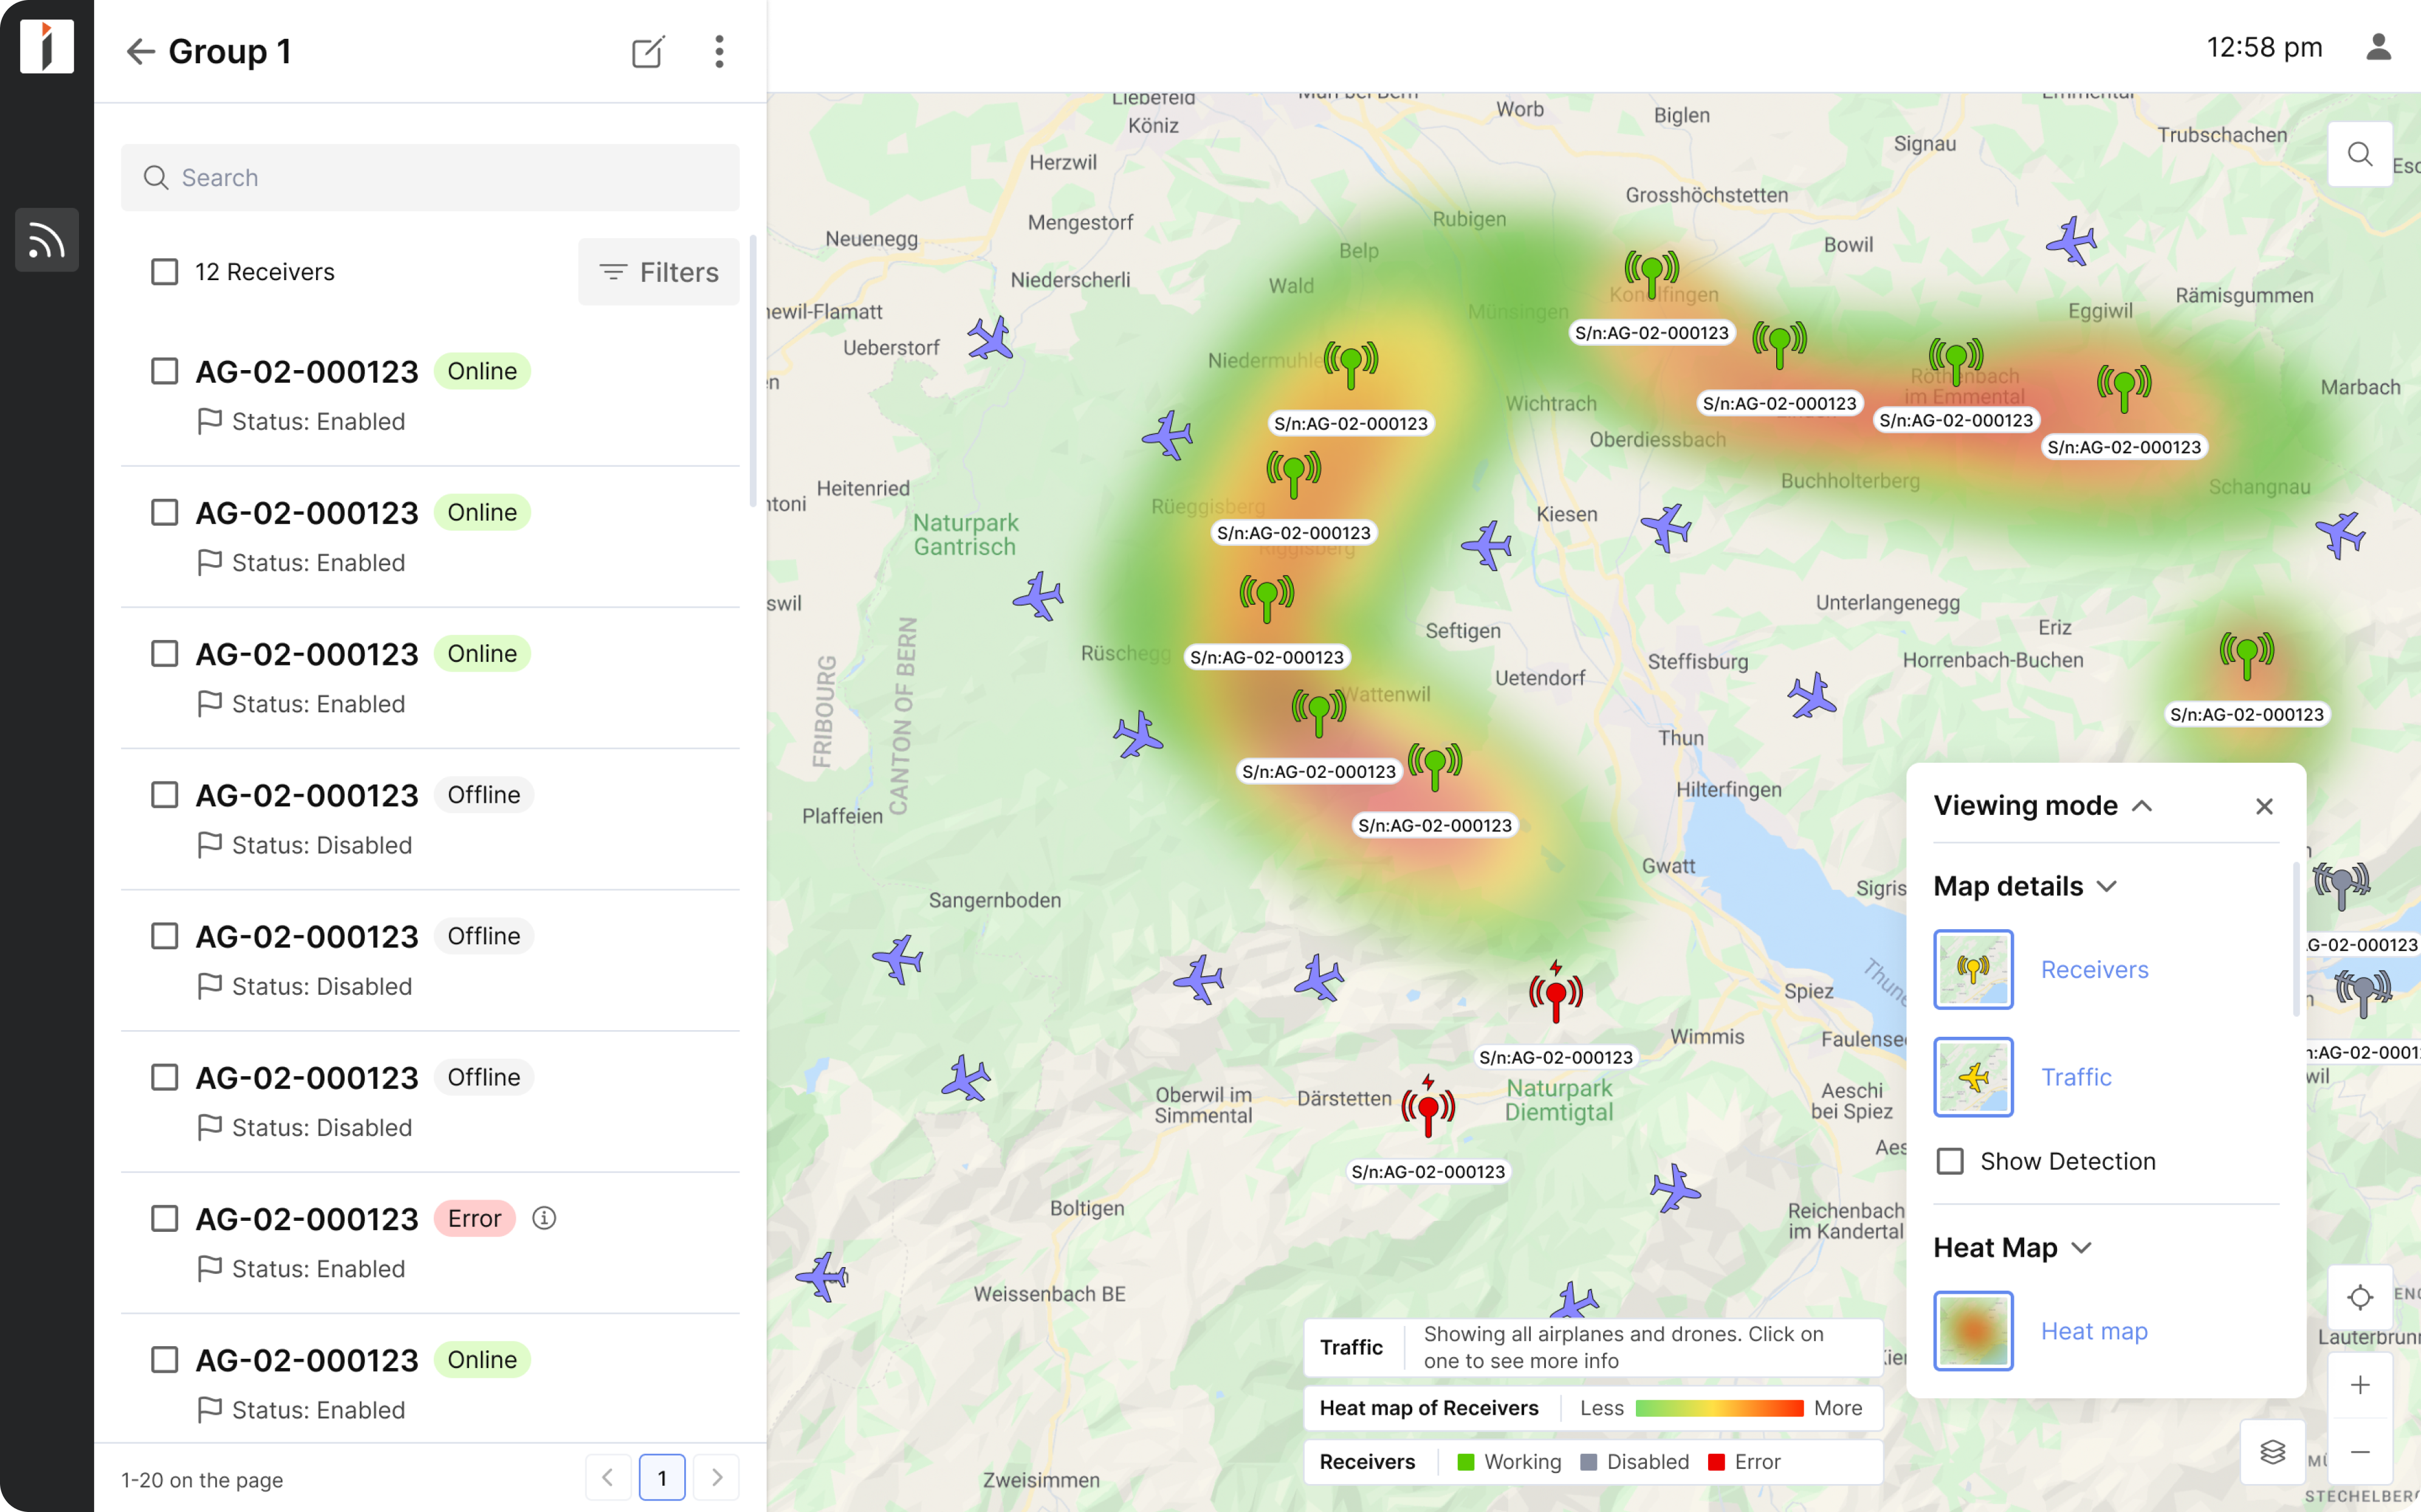The height and width of the screenshot is (1512, 2421).
Task: Click the map layers icon at bottom right
Action: (2273, 1452)
